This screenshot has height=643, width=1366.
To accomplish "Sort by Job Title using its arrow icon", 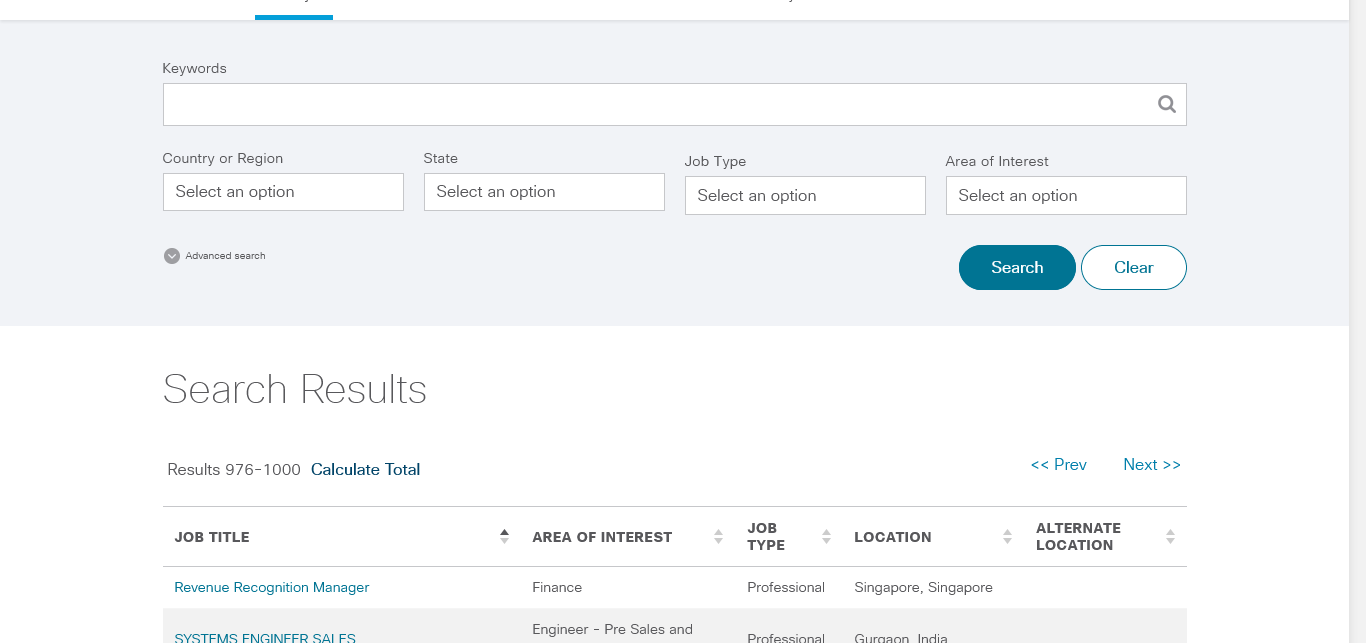I will (504, 537).
